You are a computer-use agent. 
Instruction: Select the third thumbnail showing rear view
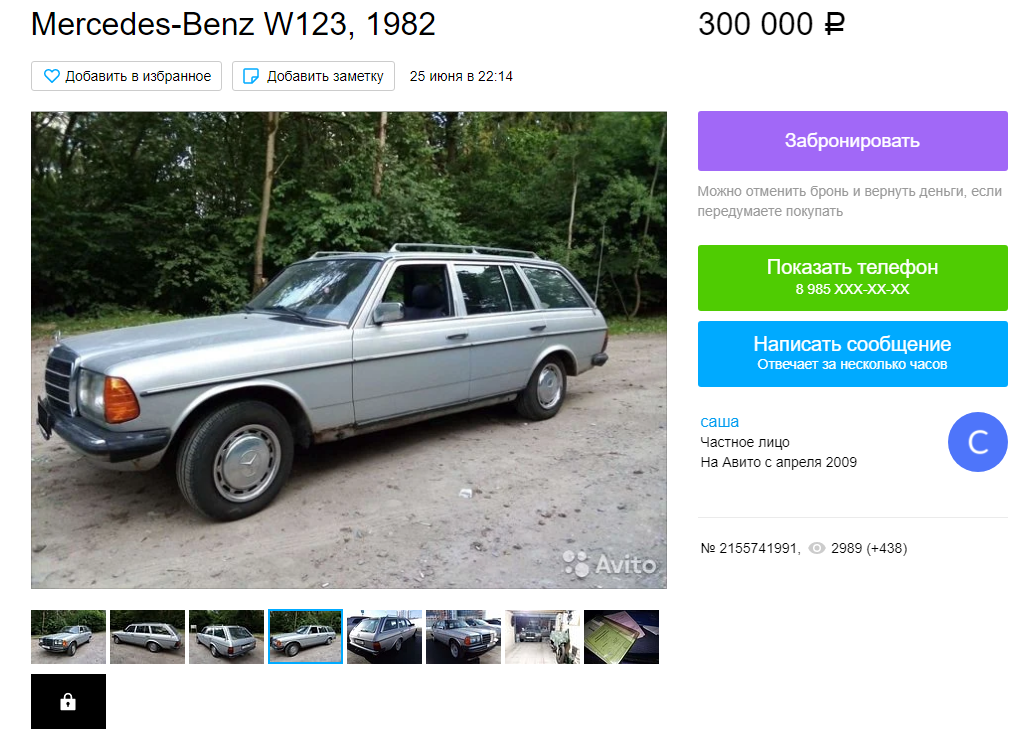226,637
